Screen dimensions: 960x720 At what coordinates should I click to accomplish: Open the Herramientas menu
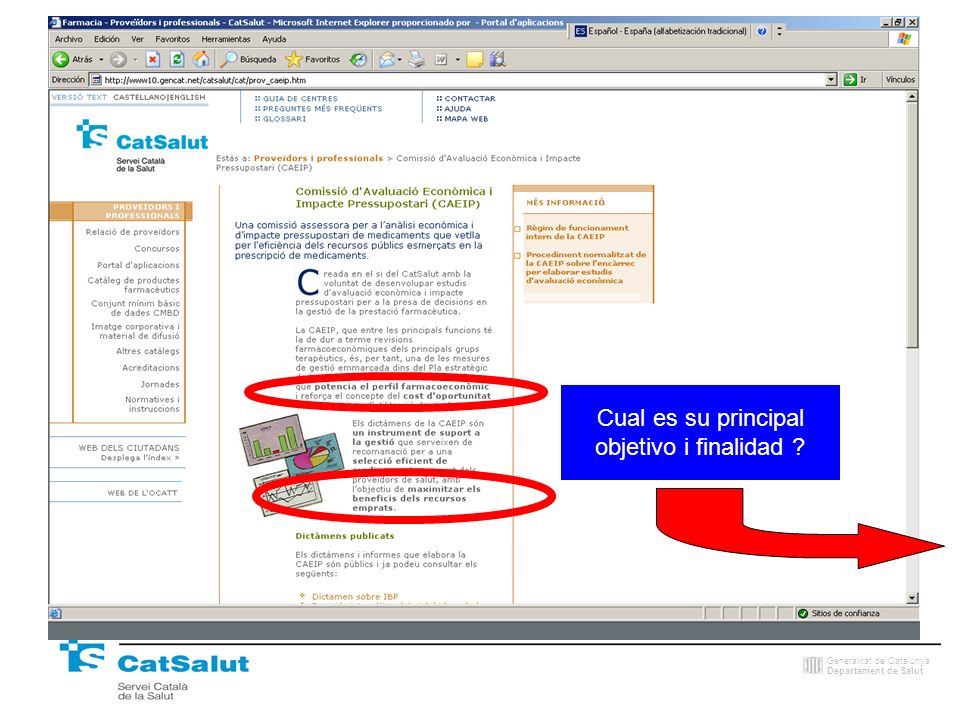coord(226,39)
